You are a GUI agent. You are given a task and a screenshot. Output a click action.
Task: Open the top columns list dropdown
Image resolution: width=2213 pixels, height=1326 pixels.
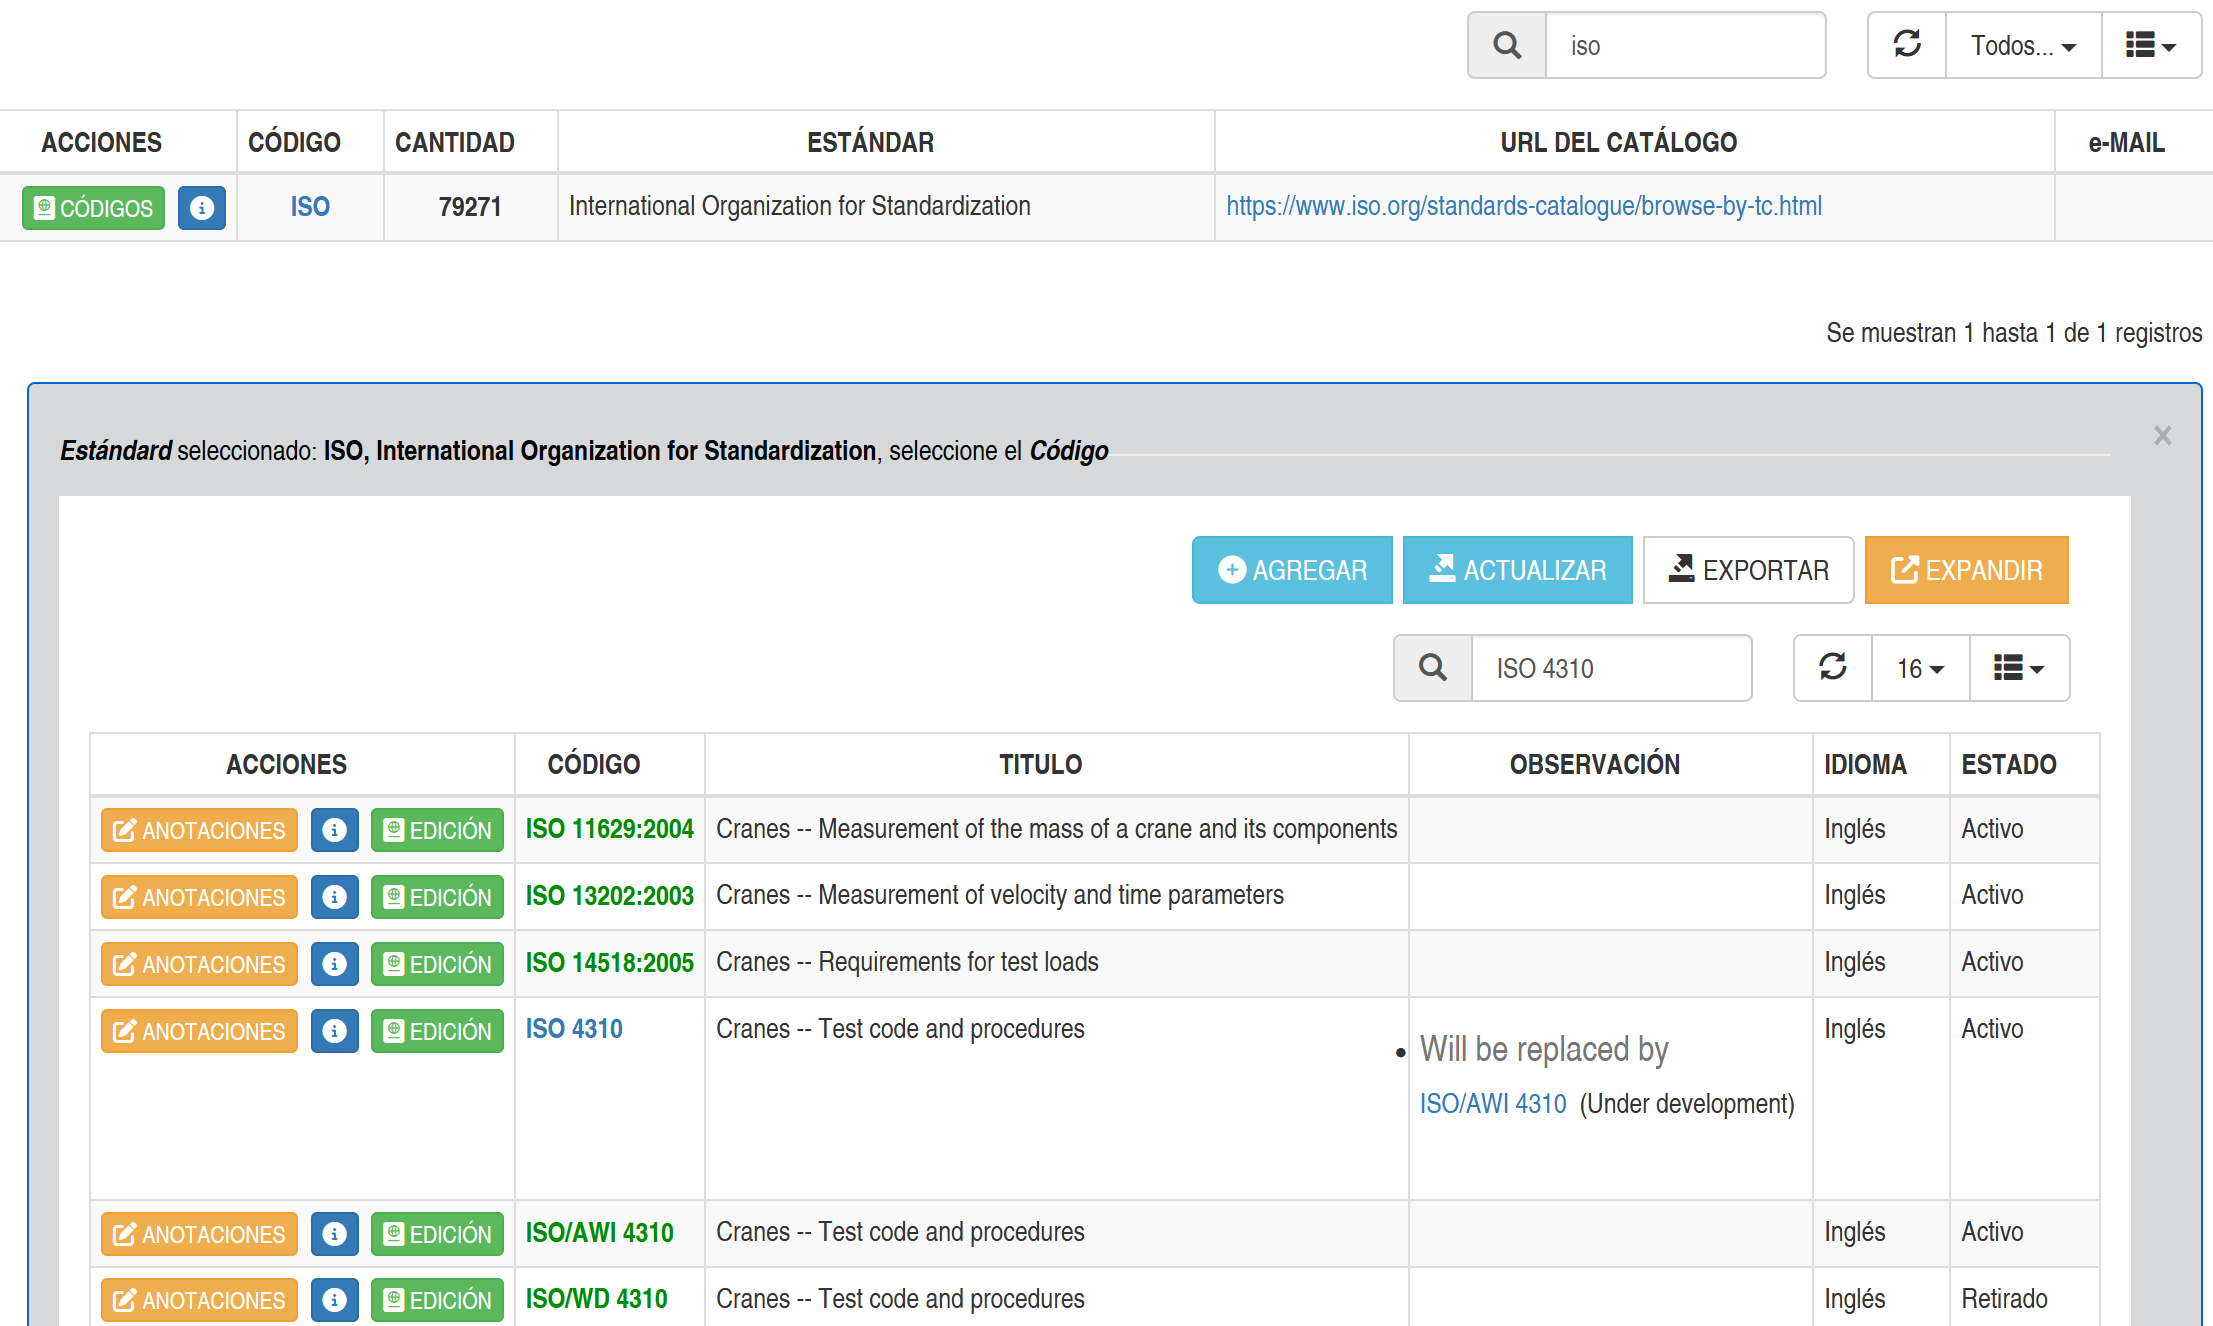pos(2150,46)
